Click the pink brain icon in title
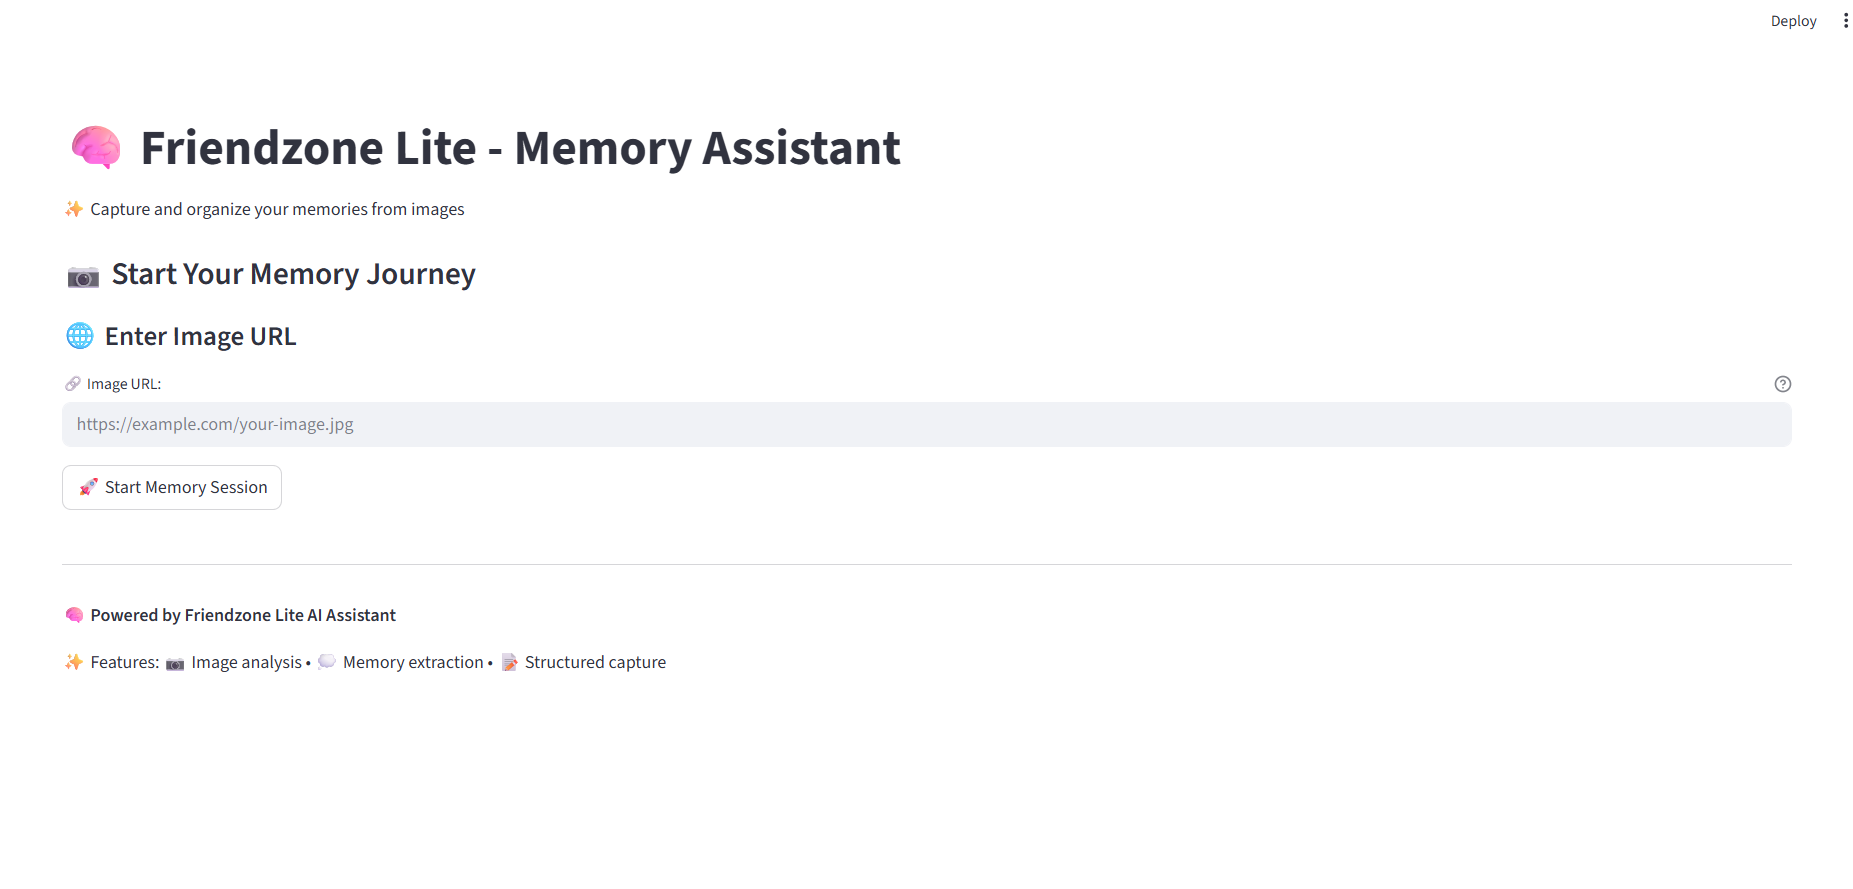The height and width of the screenshot is (889, 1853). pos(96,148)
